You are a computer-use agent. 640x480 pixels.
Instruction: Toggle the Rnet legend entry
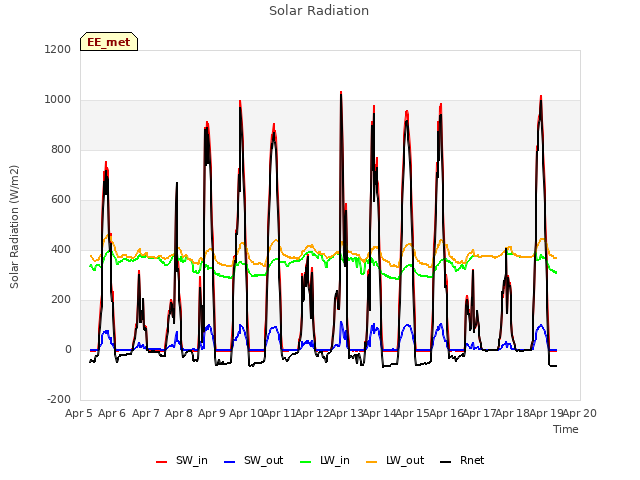coord(462,461)
